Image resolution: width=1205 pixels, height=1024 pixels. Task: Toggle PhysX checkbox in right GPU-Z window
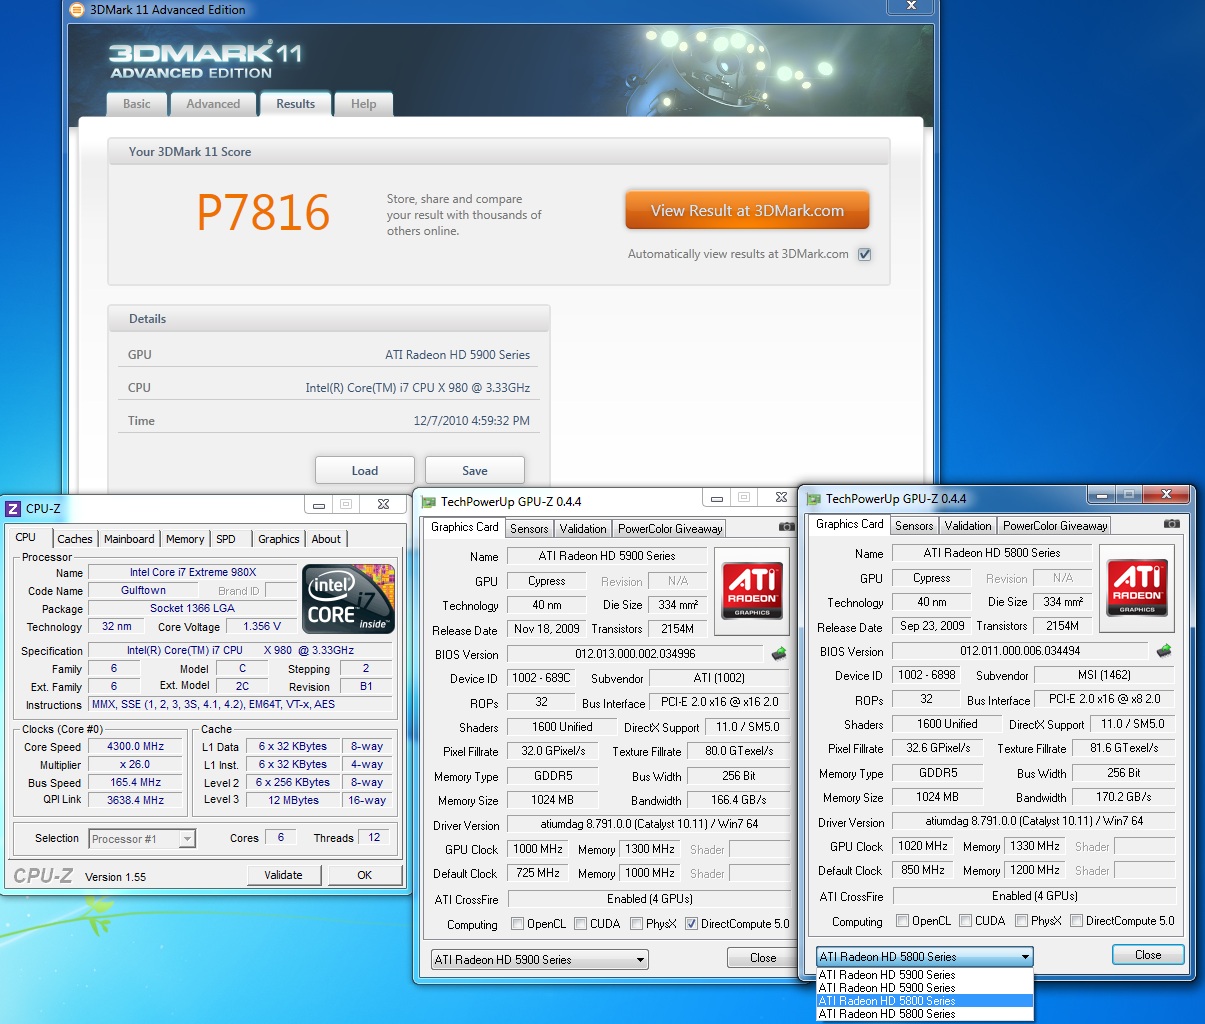1021,921
